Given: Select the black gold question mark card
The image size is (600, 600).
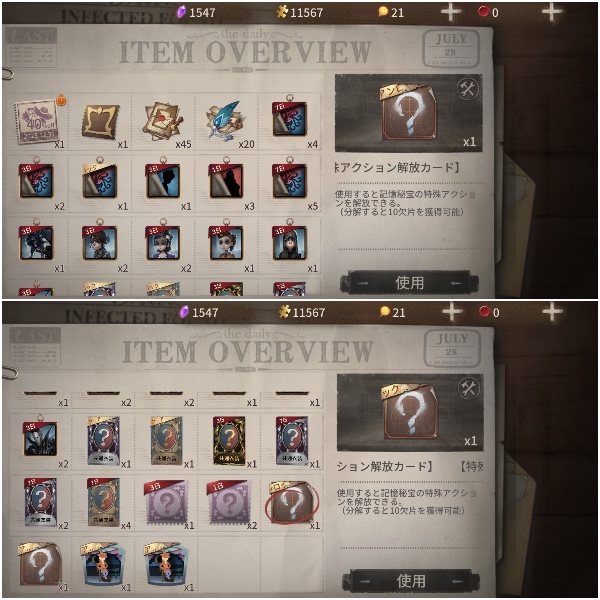Looking at the screenshot, I should tap(229, 441).
